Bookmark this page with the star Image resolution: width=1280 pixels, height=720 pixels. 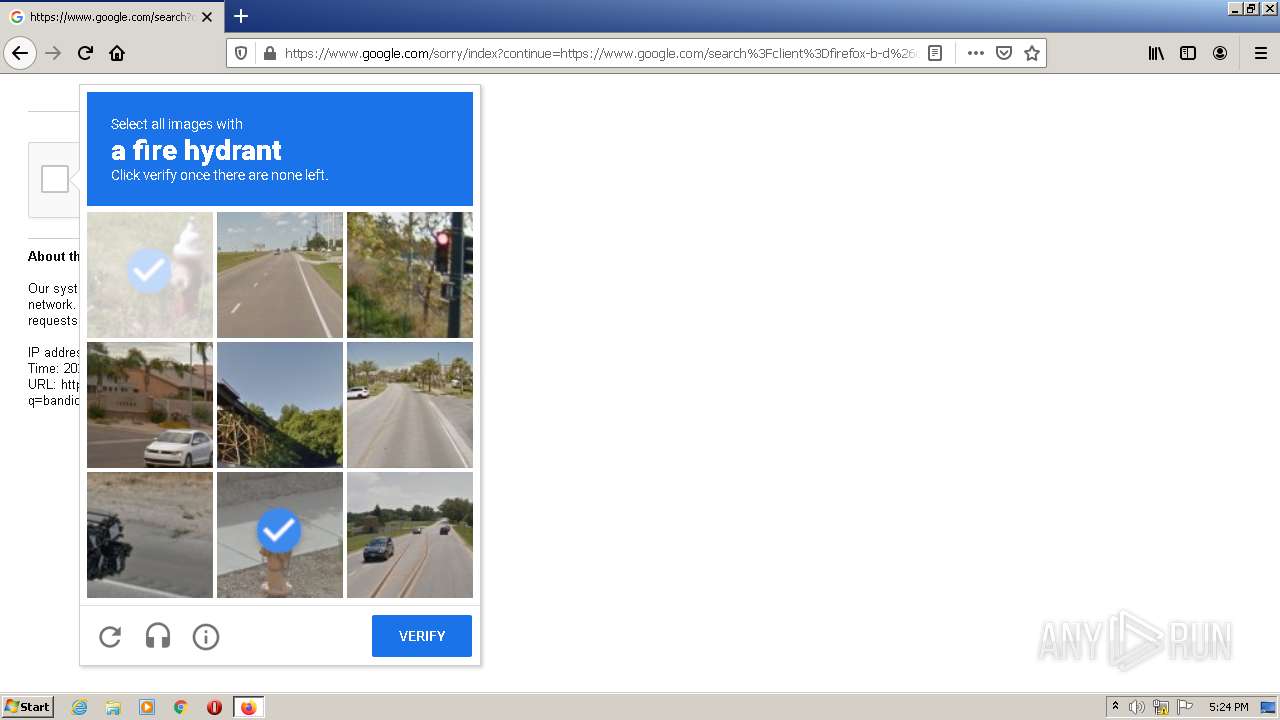1032,53
